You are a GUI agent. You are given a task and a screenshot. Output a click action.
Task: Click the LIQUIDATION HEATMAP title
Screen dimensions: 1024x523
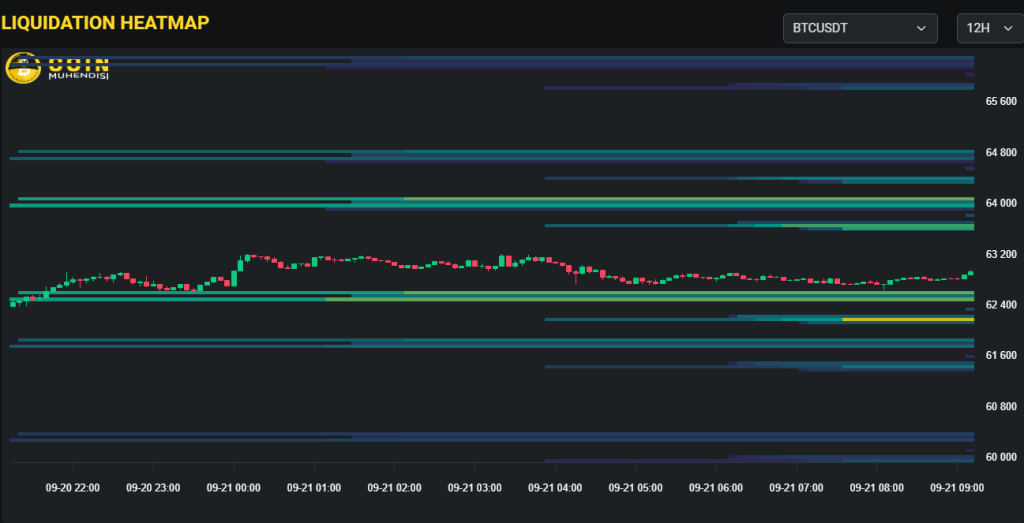(105, 23)
